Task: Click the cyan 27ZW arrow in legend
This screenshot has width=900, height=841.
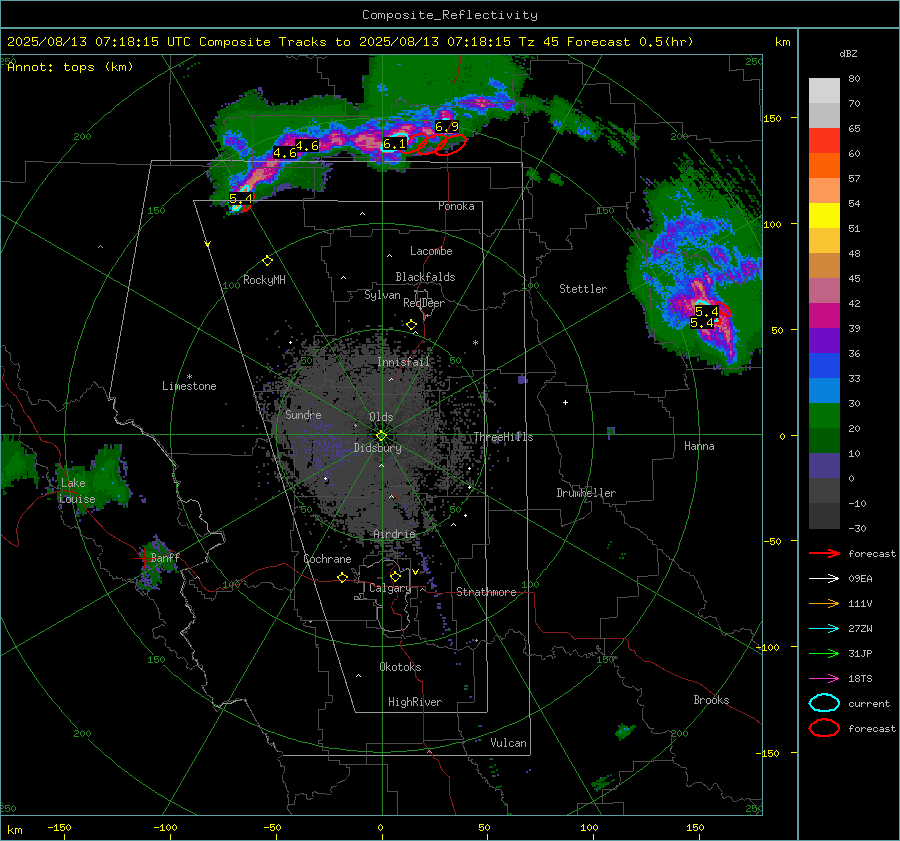Action: point(824,629)
